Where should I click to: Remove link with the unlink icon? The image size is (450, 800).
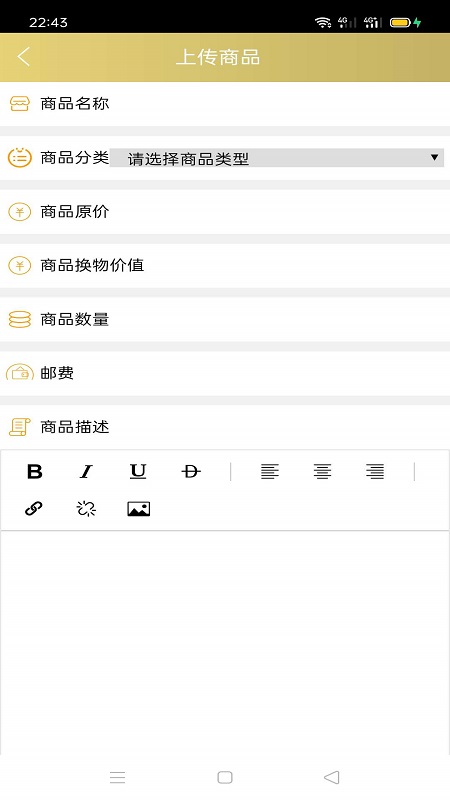[x=86, y=509]
